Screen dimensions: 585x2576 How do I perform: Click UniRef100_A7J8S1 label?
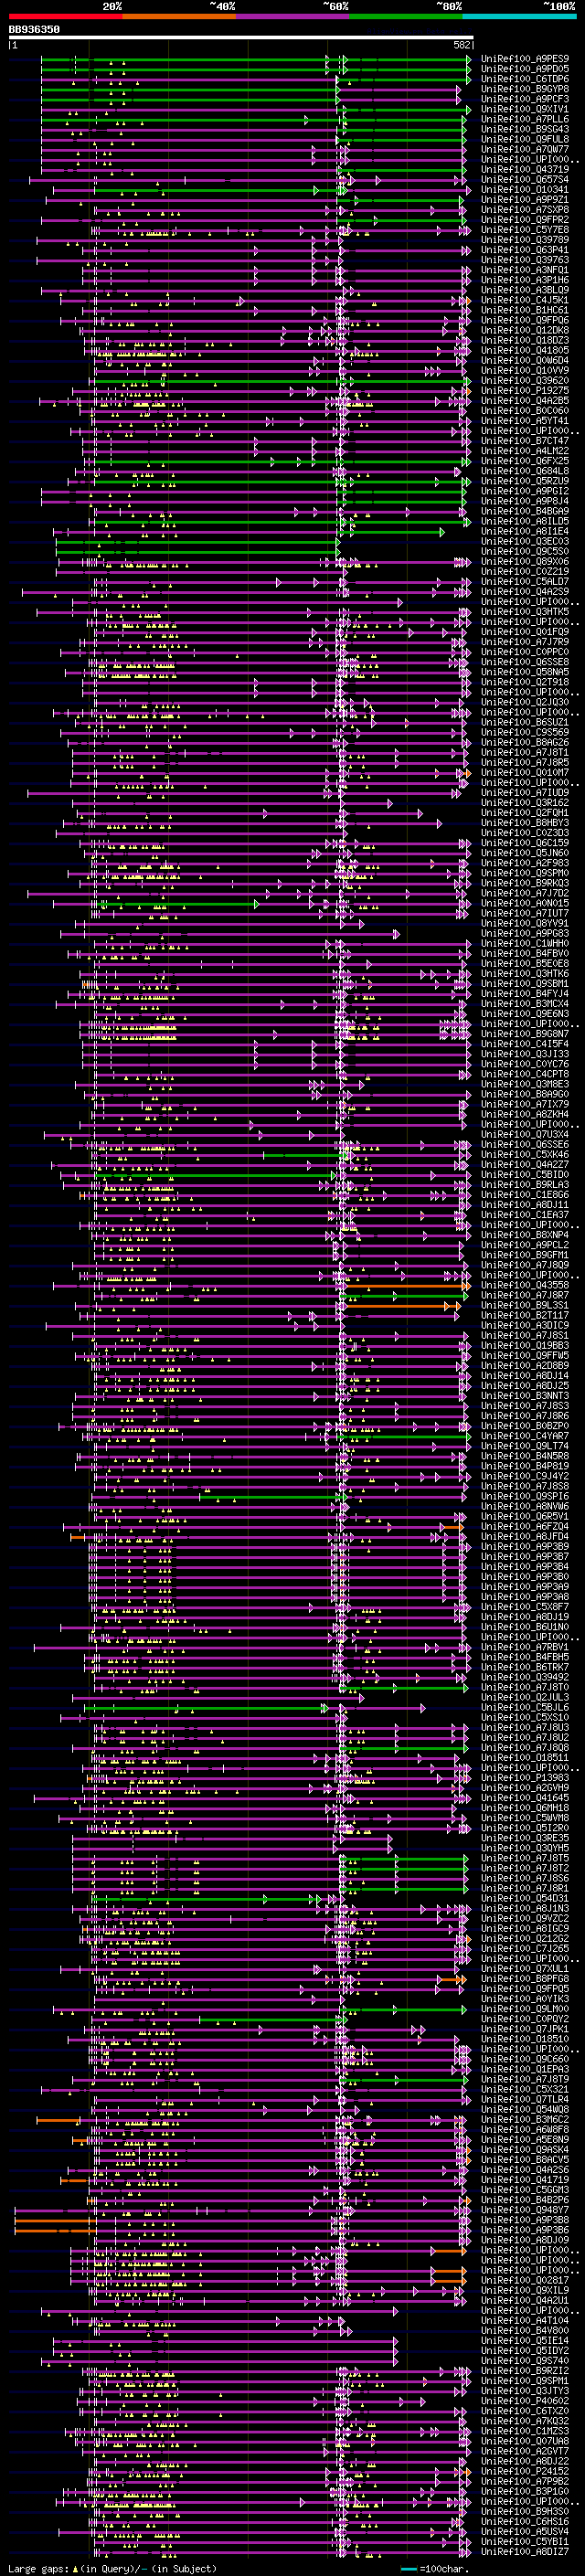pyautogui.click(x=525, y=1336)
